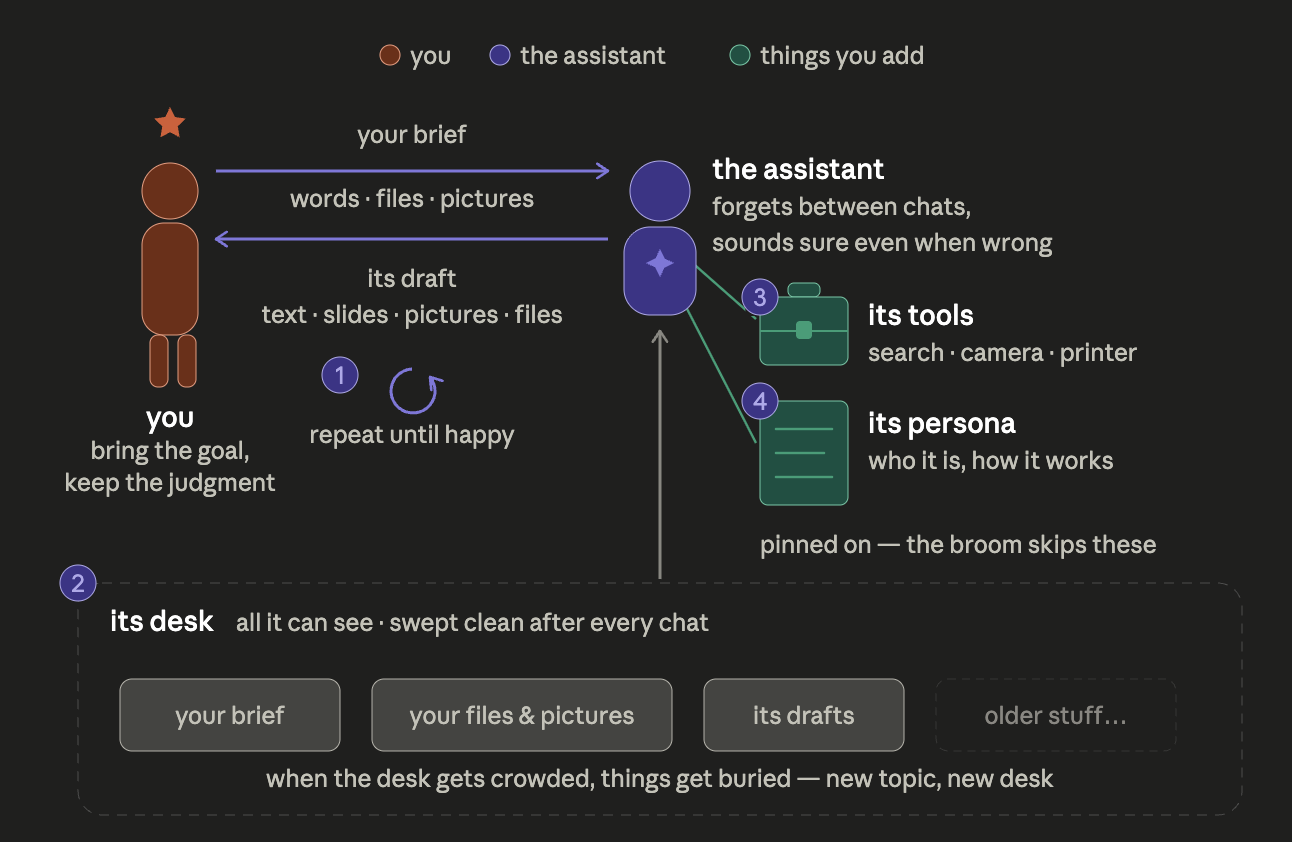Select the 'its drafts' desk card
1292x842 pixels.
804,715
